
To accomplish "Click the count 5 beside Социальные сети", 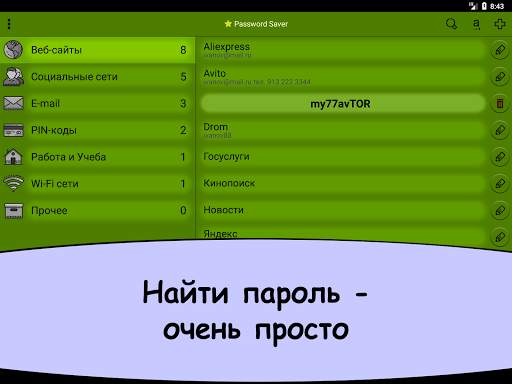I will 183,77.
